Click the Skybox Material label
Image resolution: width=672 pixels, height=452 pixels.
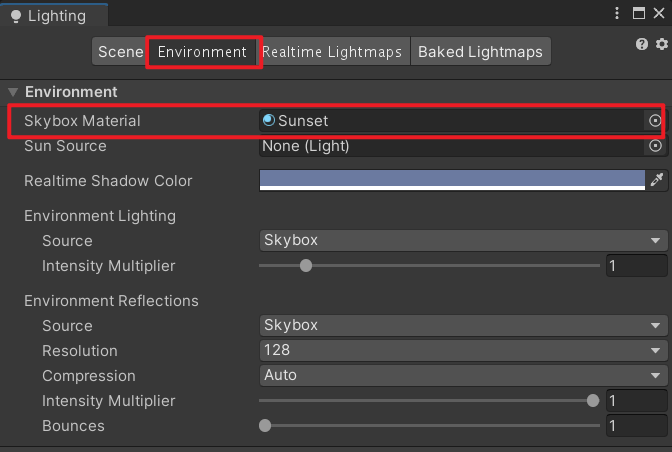(x=82, y=121)
